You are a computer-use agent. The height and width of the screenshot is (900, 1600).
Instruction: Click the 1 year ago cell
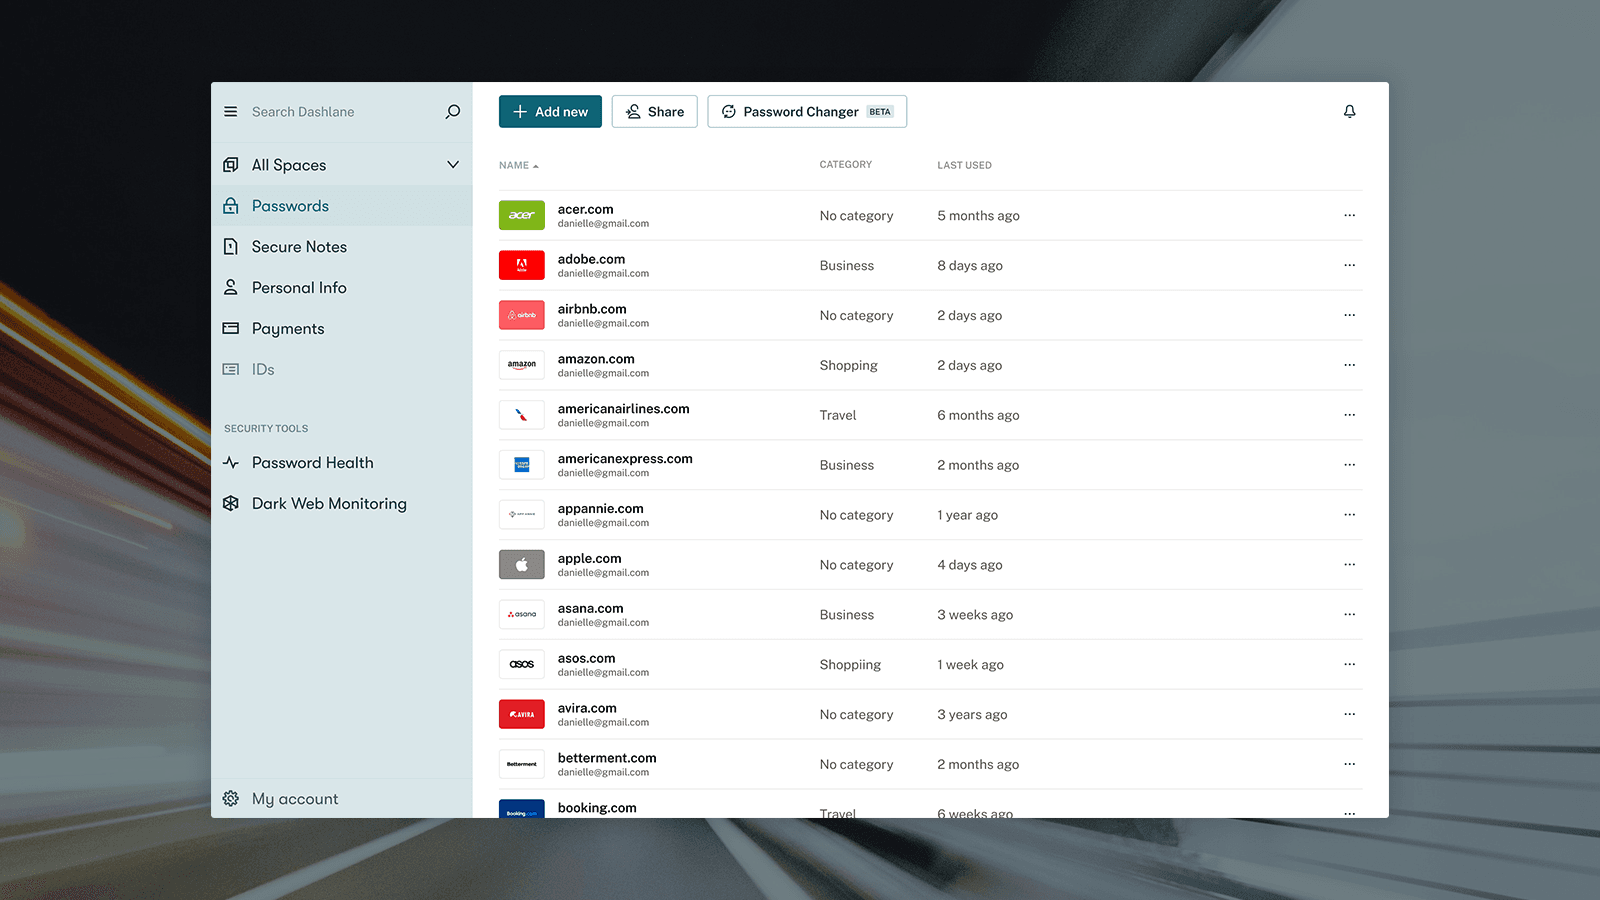967,515
